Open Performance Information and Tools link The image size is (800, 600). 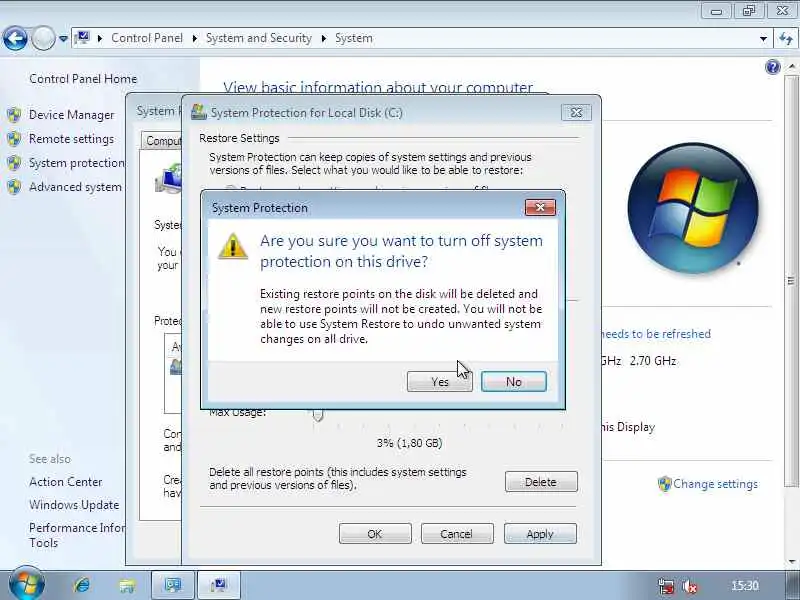[x=77, y=535]
